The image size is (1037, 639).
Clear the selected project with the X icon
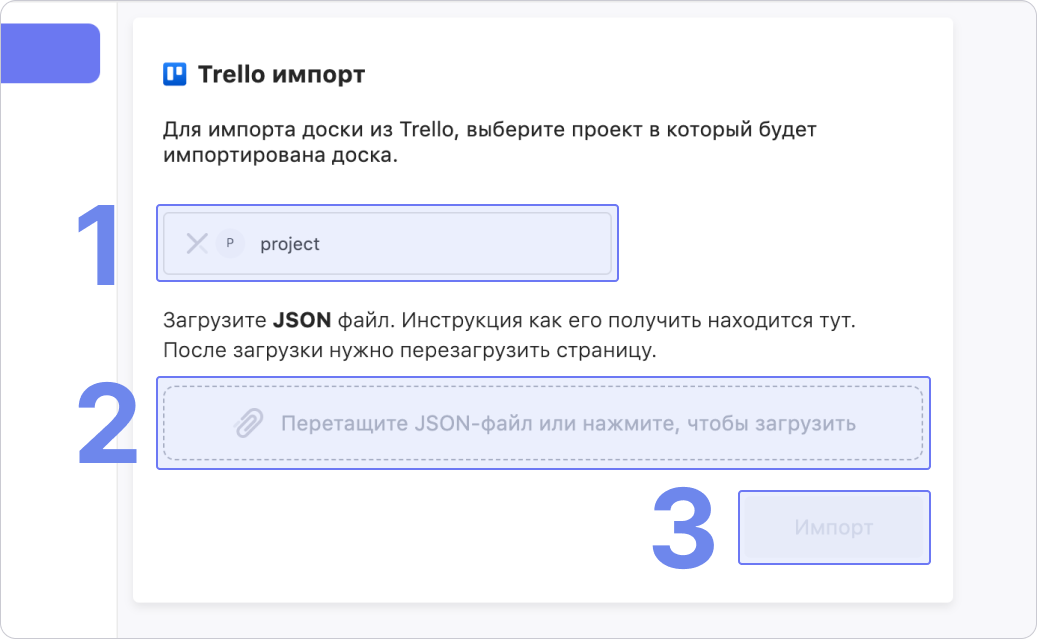click(197, 243)
